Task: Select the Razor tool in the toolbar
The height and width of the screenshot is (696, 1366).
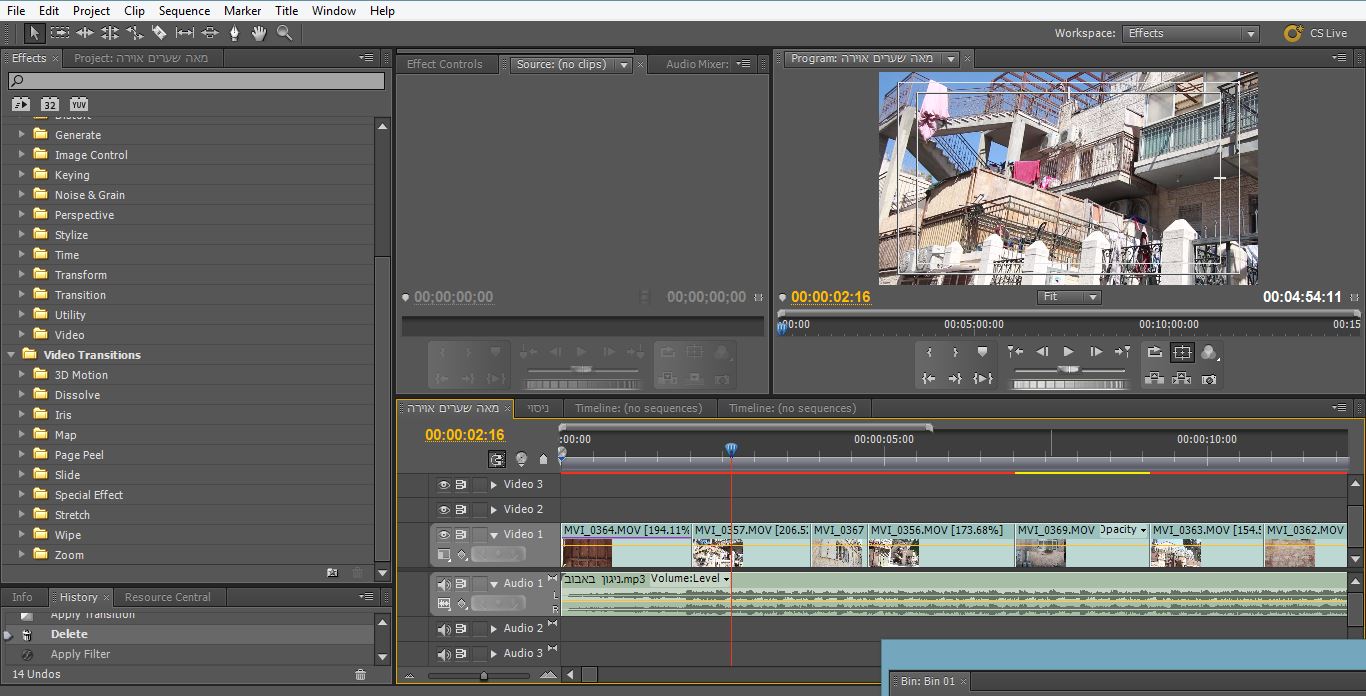Action: point(159,33)
